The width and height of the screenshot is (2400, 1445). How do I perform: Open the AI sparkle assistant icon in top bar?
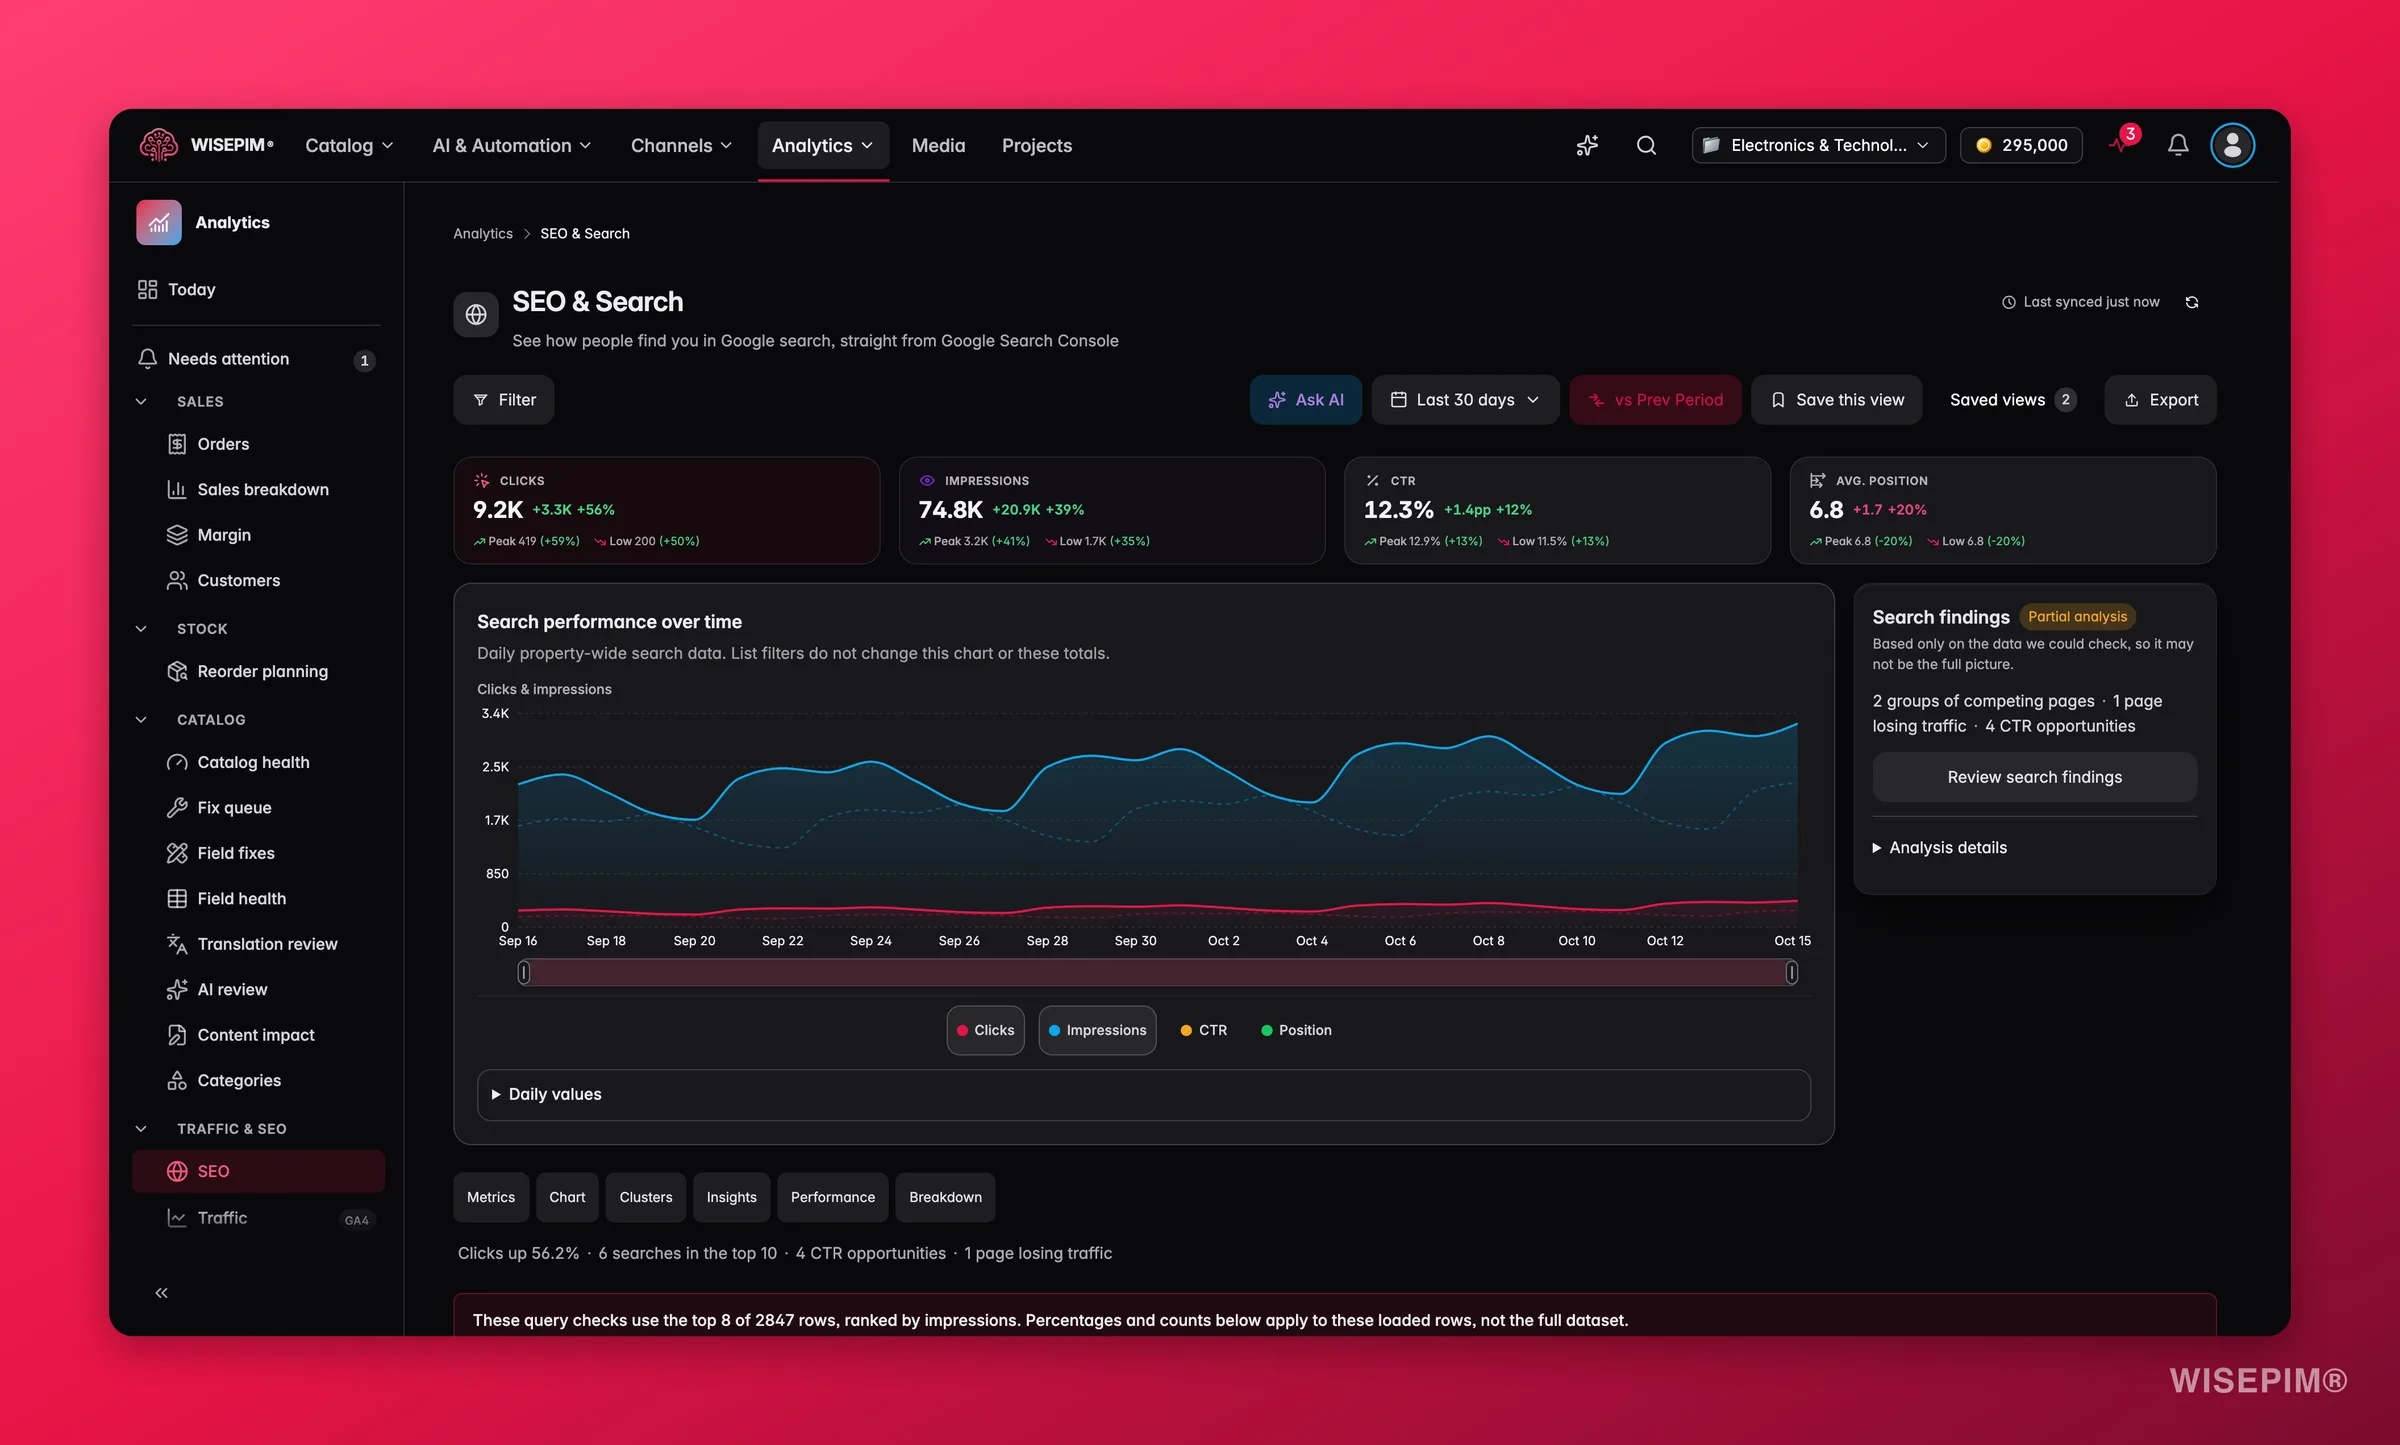tap(1587, 145)
